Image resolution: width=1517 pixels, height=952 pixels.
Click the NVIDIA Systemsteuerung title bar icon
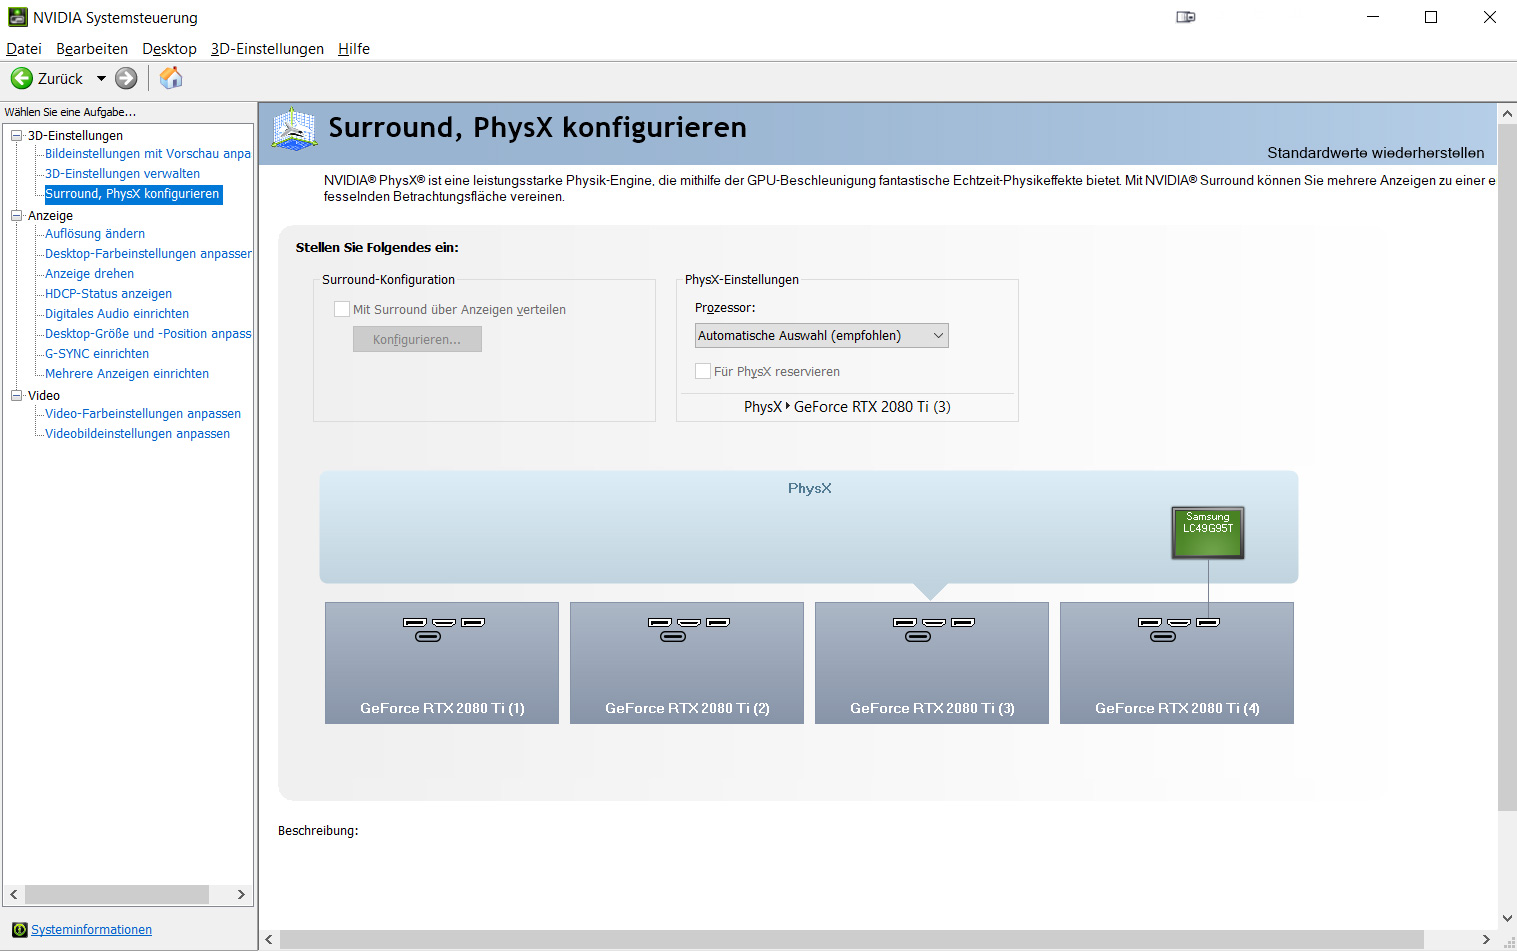[x=18, y=17]
